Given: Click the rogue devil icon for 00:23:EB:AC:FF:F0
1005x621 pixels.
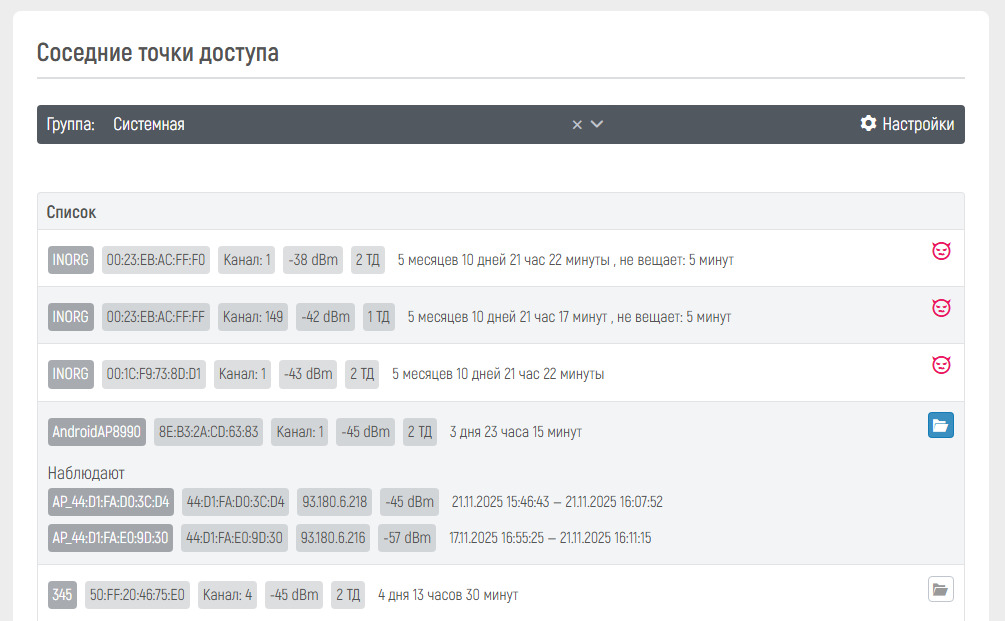Looking at the screenshot, I should 941,251.
